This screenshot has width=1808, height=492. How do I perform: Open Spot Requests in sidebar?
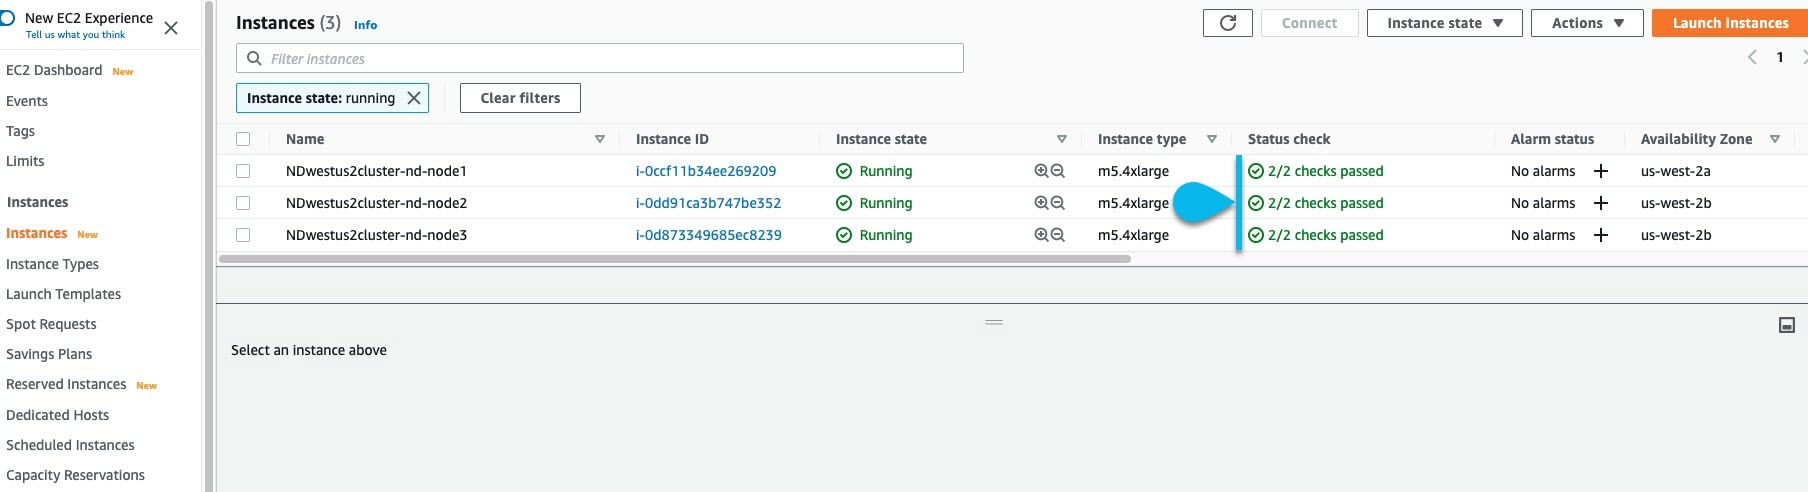coord(51,324)
